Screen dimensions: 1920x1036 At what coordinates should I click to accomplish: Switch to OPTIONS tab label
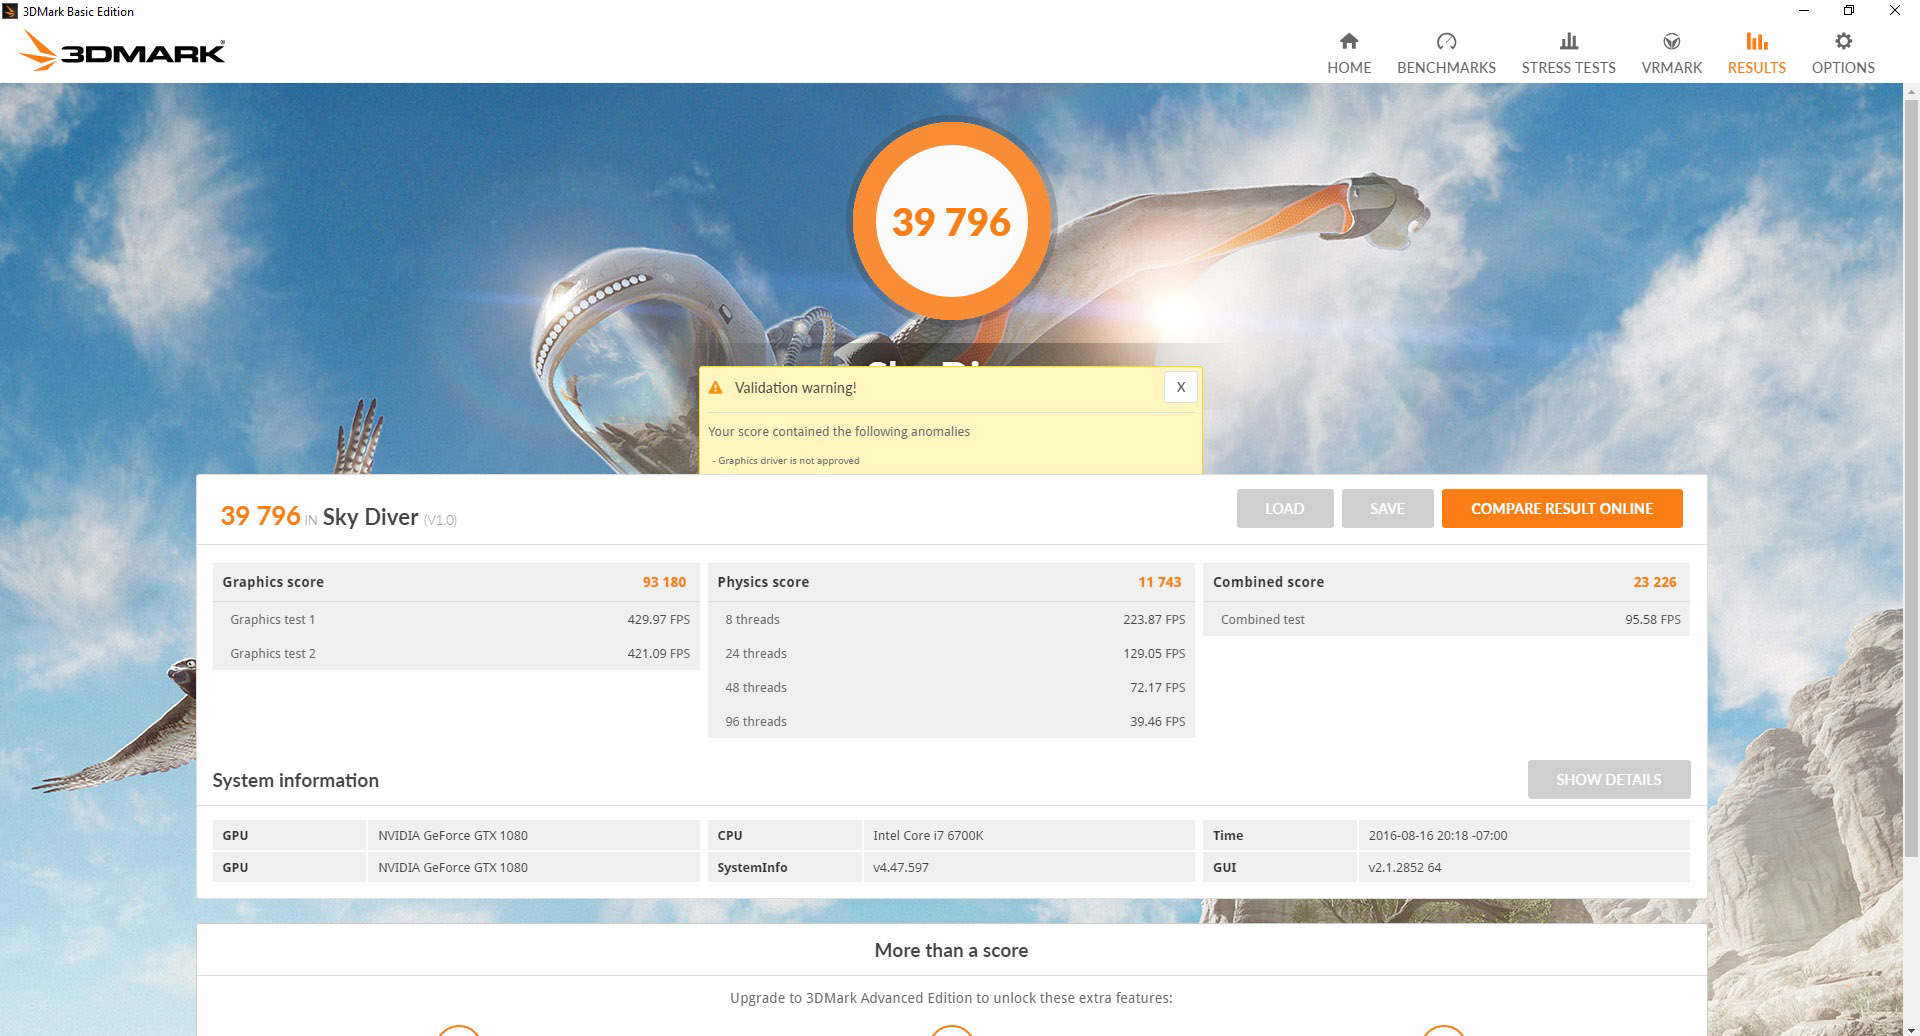pos(1843,67)
